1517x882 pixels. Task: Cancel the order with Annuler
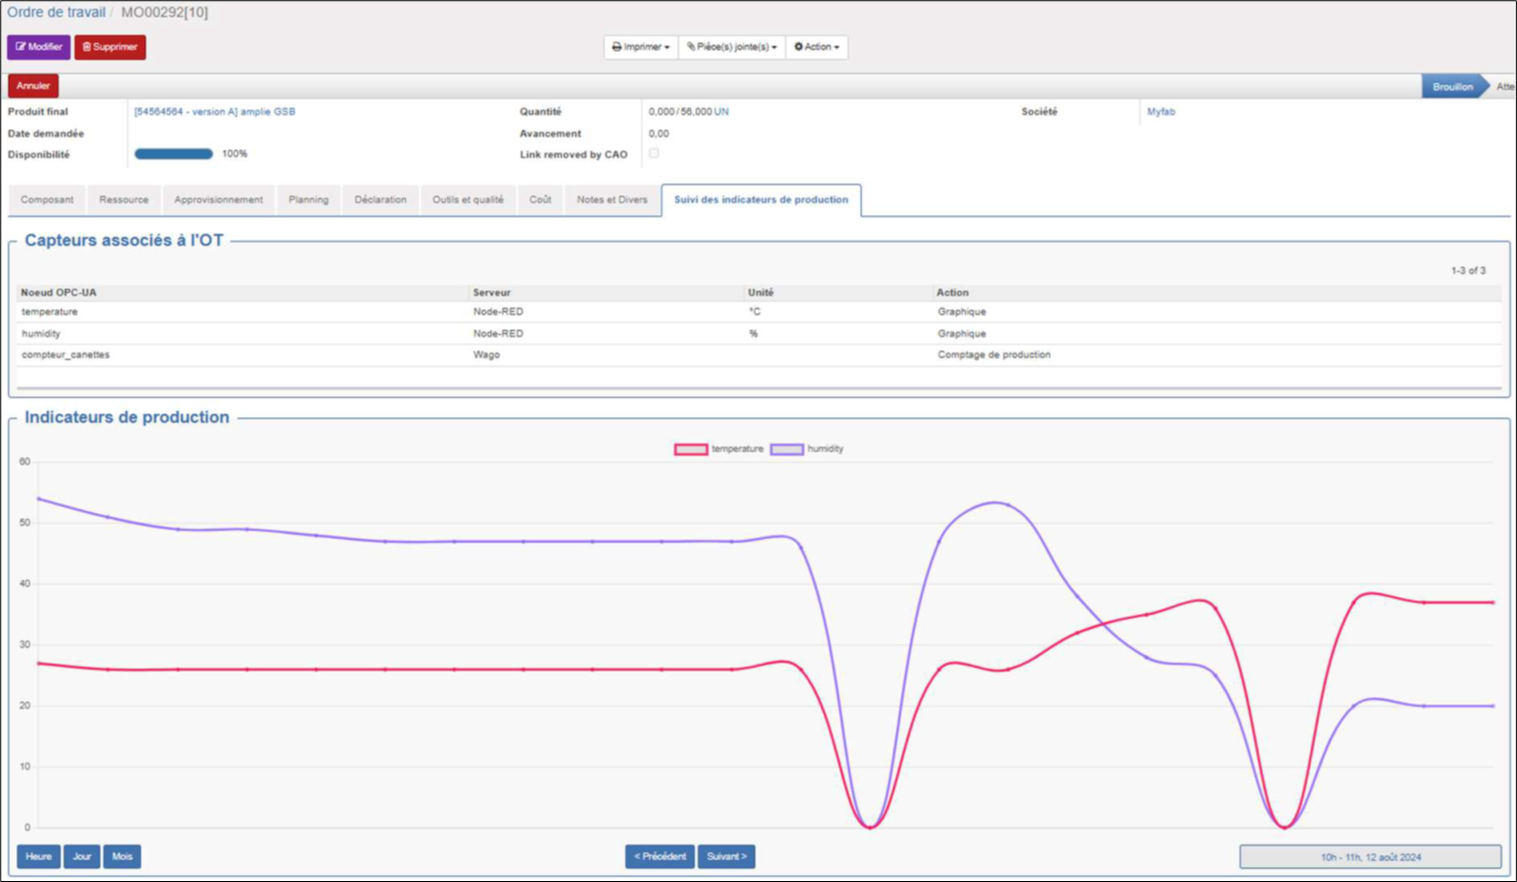pyautogui.click(x=33, y=86)
